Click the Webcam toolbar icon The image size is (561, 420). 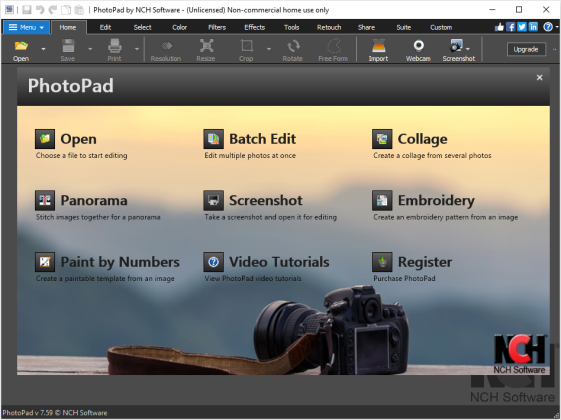(418, 50)
